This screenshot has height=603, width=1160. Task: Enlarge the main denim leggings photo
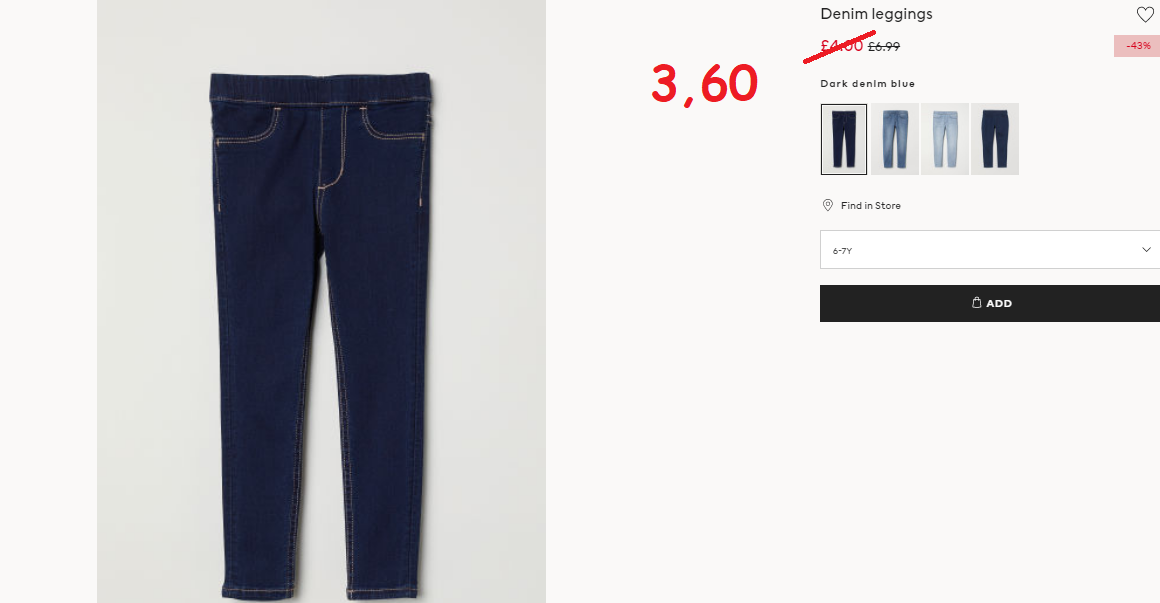[x=321, y=301]
